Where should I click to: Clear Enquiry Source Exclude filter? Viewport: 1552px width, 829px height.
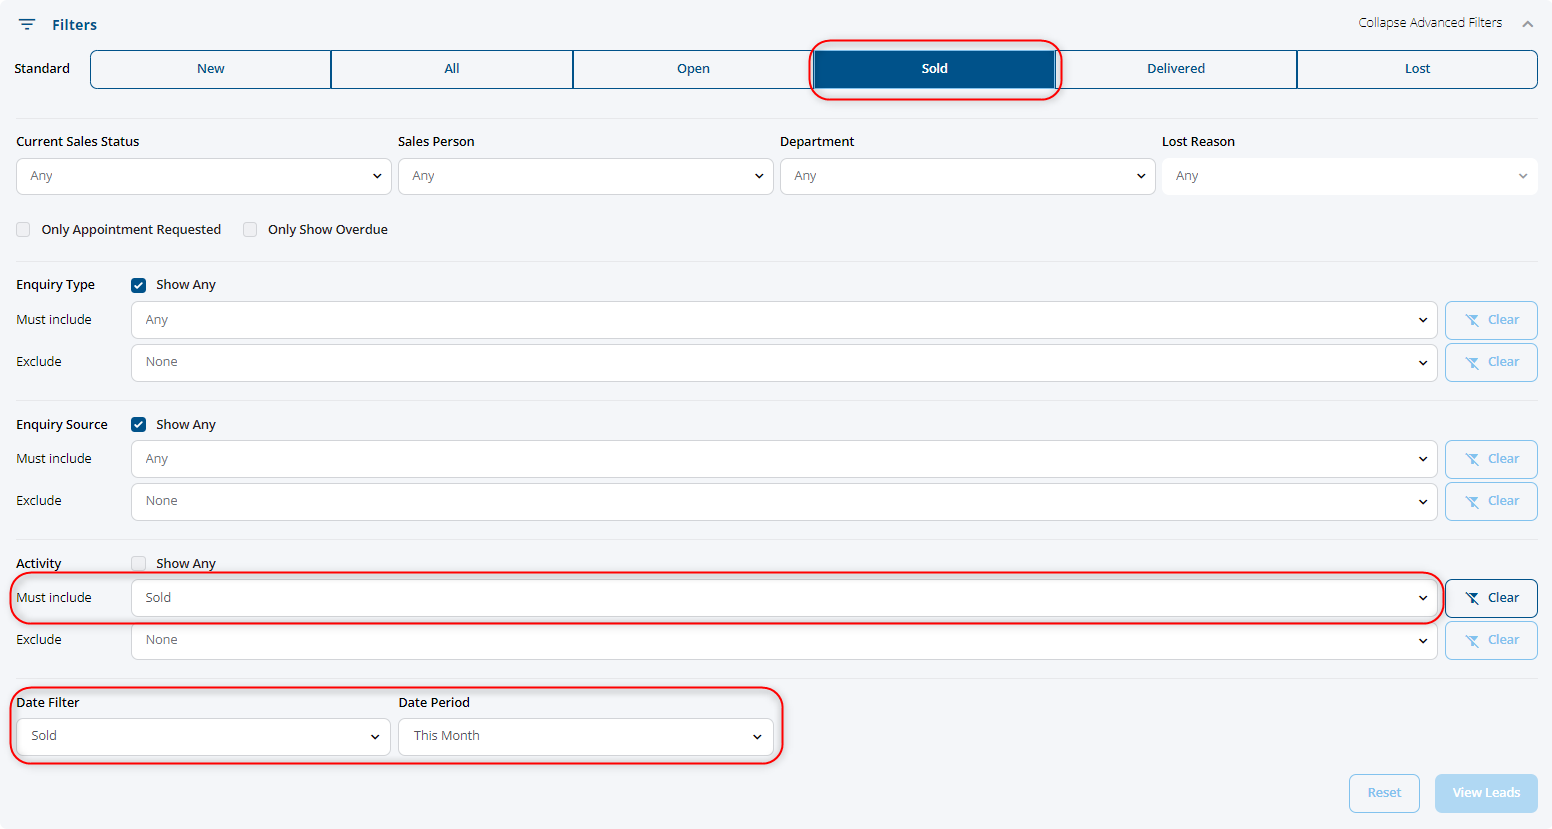(1491, 501)
